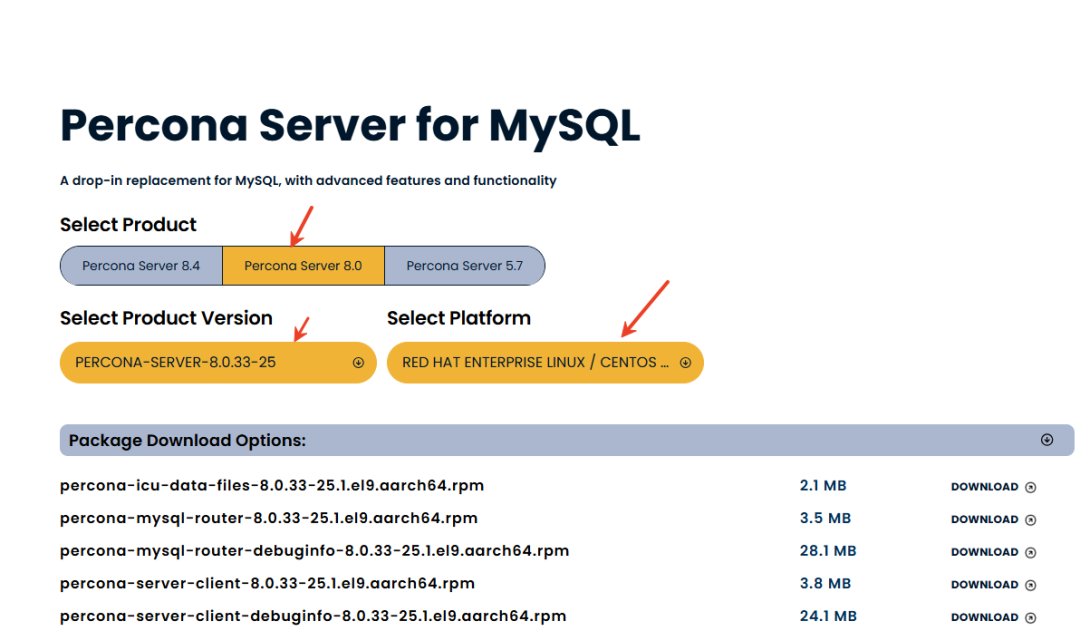1080x631 pixels.
Task: Click download icon for percona-icu-data-files row
Action: click(x=1030, y=488)
